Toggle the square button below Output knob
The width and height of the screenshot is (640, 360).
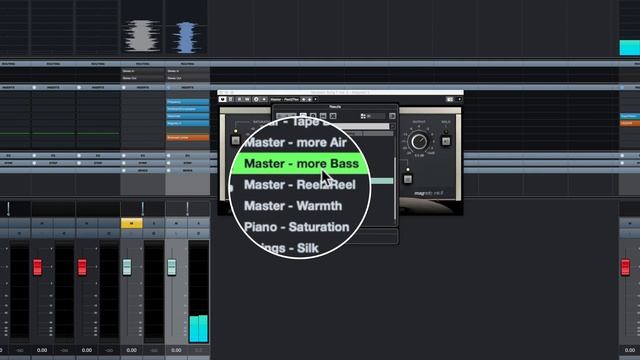click(x=407, y=179)
